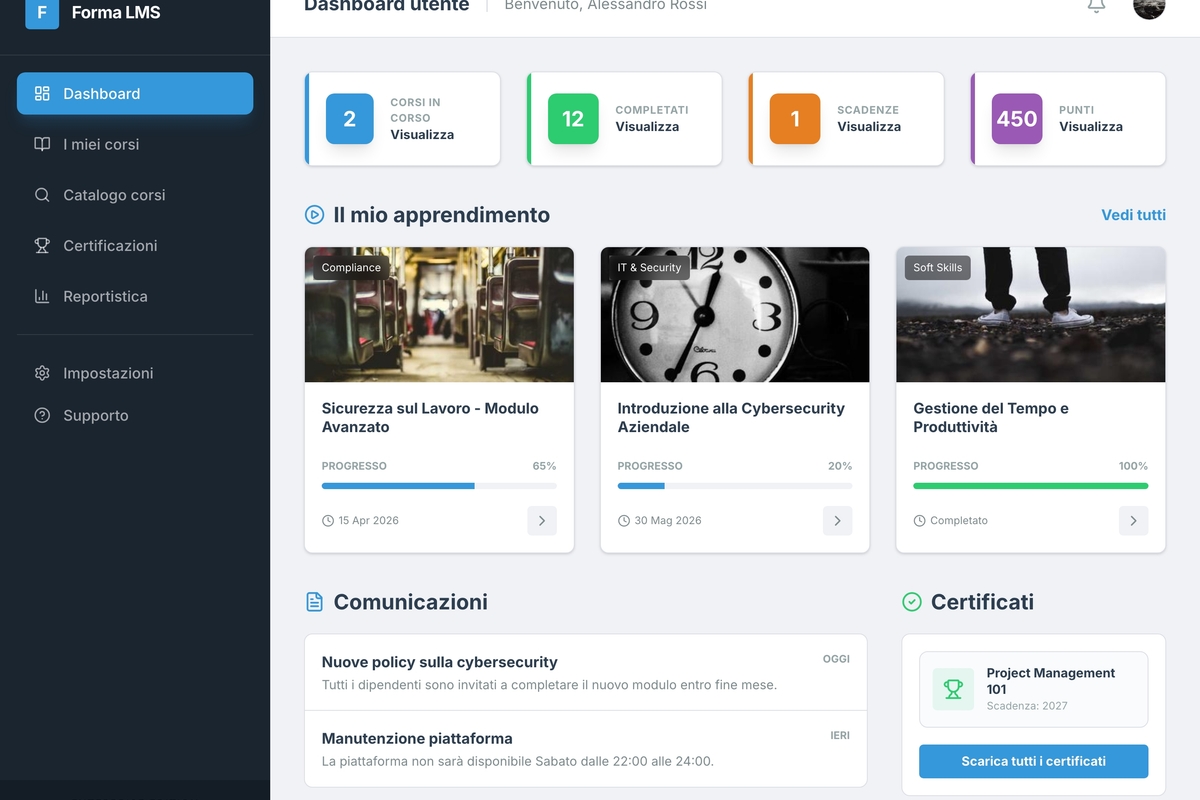1200x800 pixels.
Task: Click the document icon beside Comunicazioni
Action: (314, 602)
